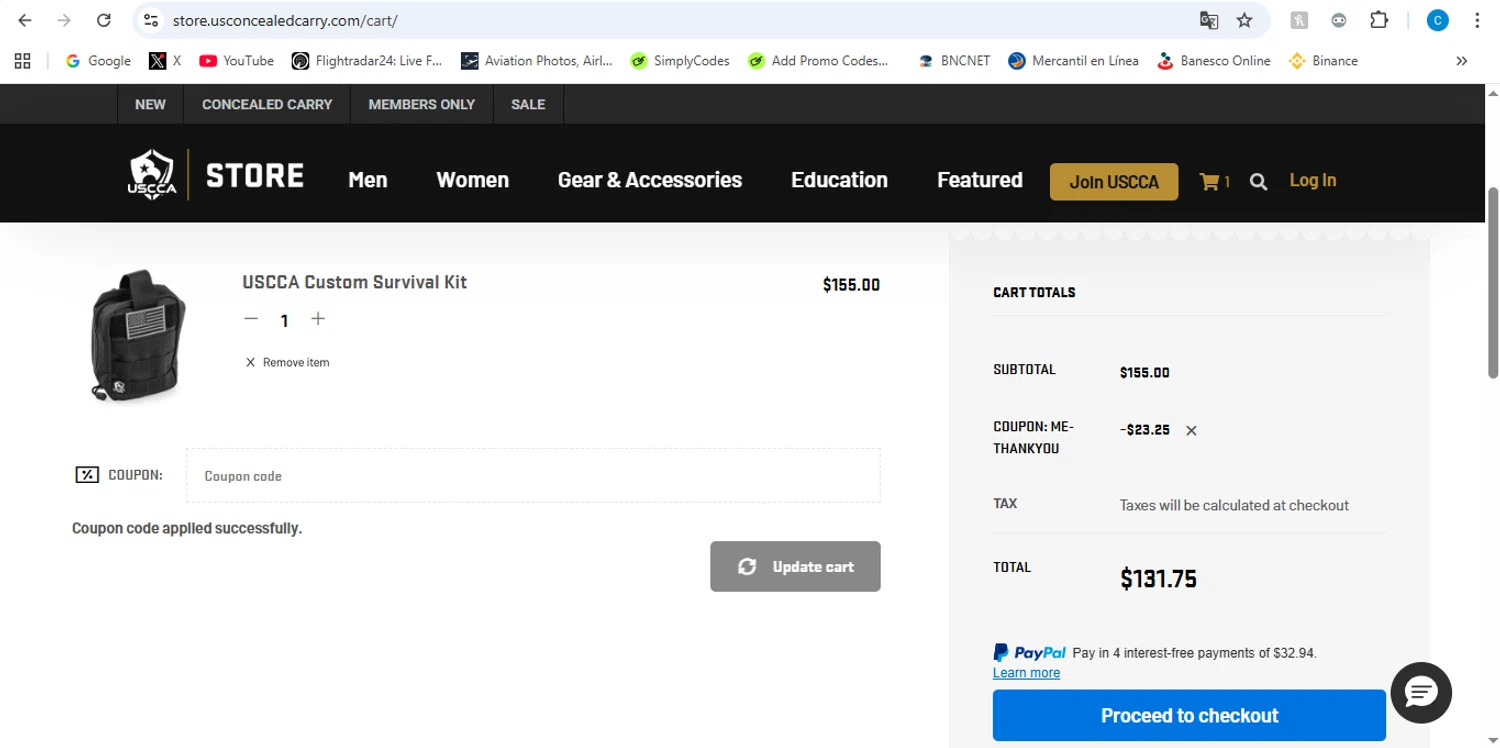
Task: Click 'Coupon code applied successfully.' message
Action: [x=187, y=528]
